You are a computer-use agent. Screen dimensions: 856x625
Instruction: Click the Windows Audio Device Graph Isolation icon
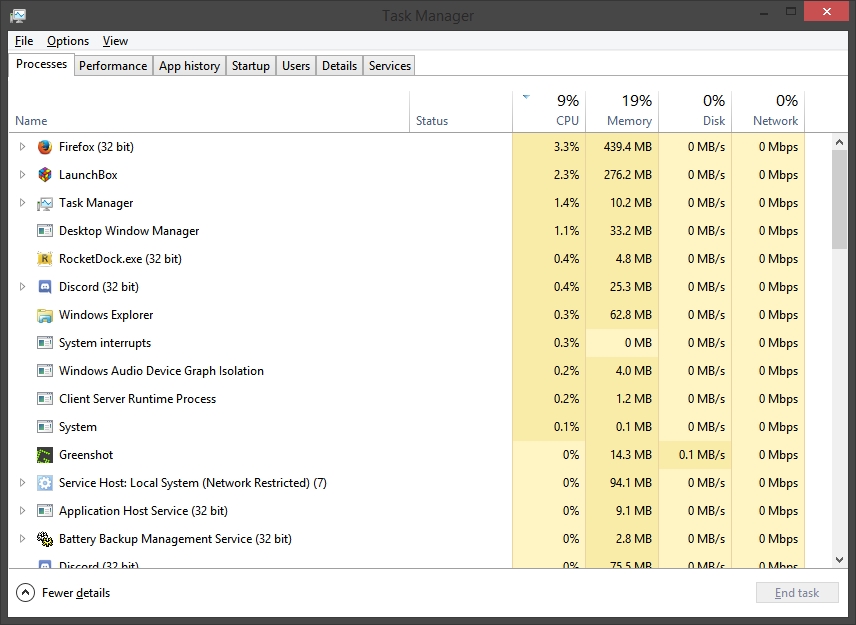(x=45, y=371)
